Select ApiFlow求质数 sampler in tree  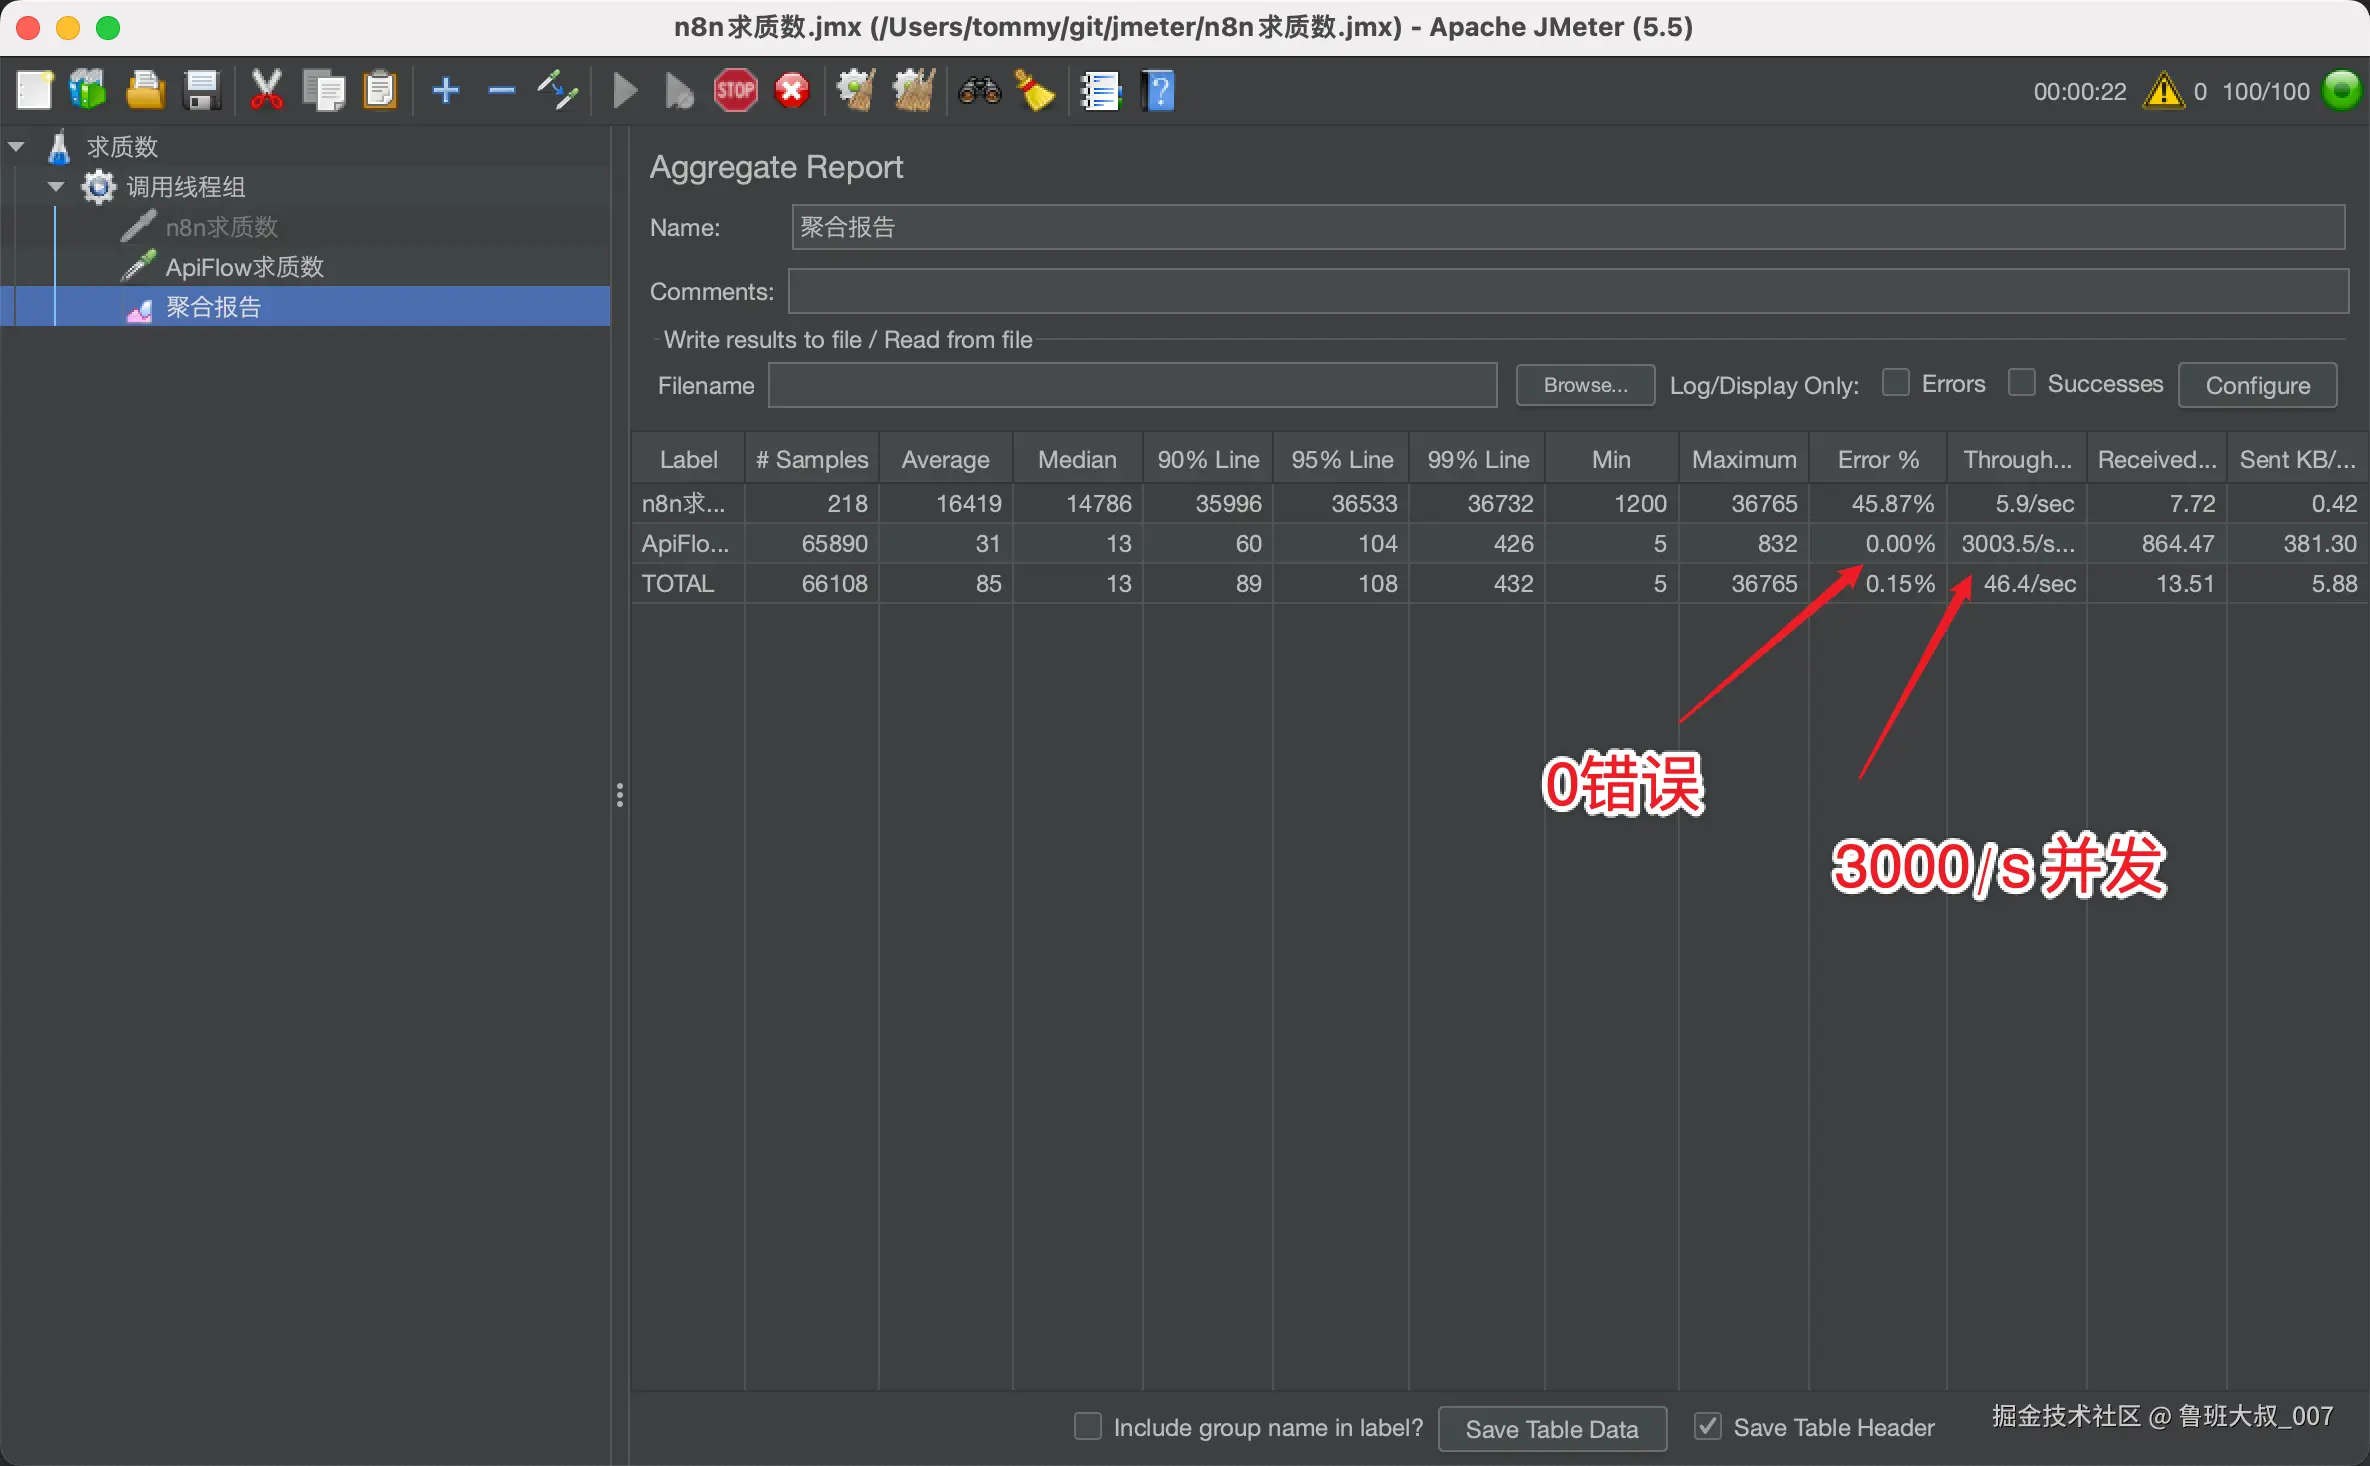coord(244,267)
